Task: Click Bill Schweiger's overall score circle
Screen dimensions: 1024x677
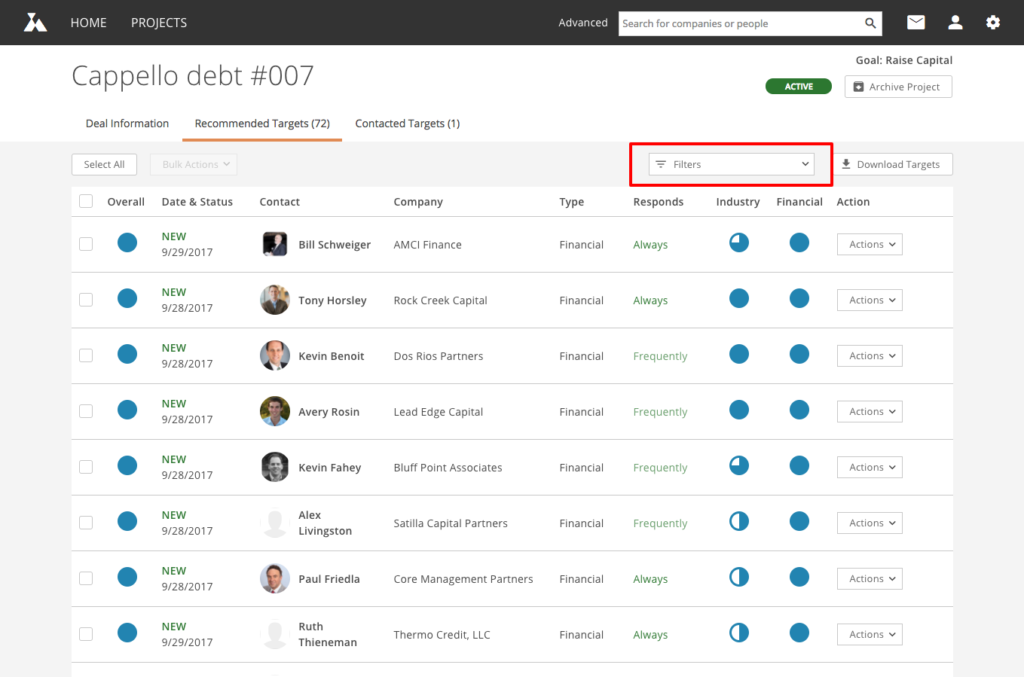Action: coord(127,243)
